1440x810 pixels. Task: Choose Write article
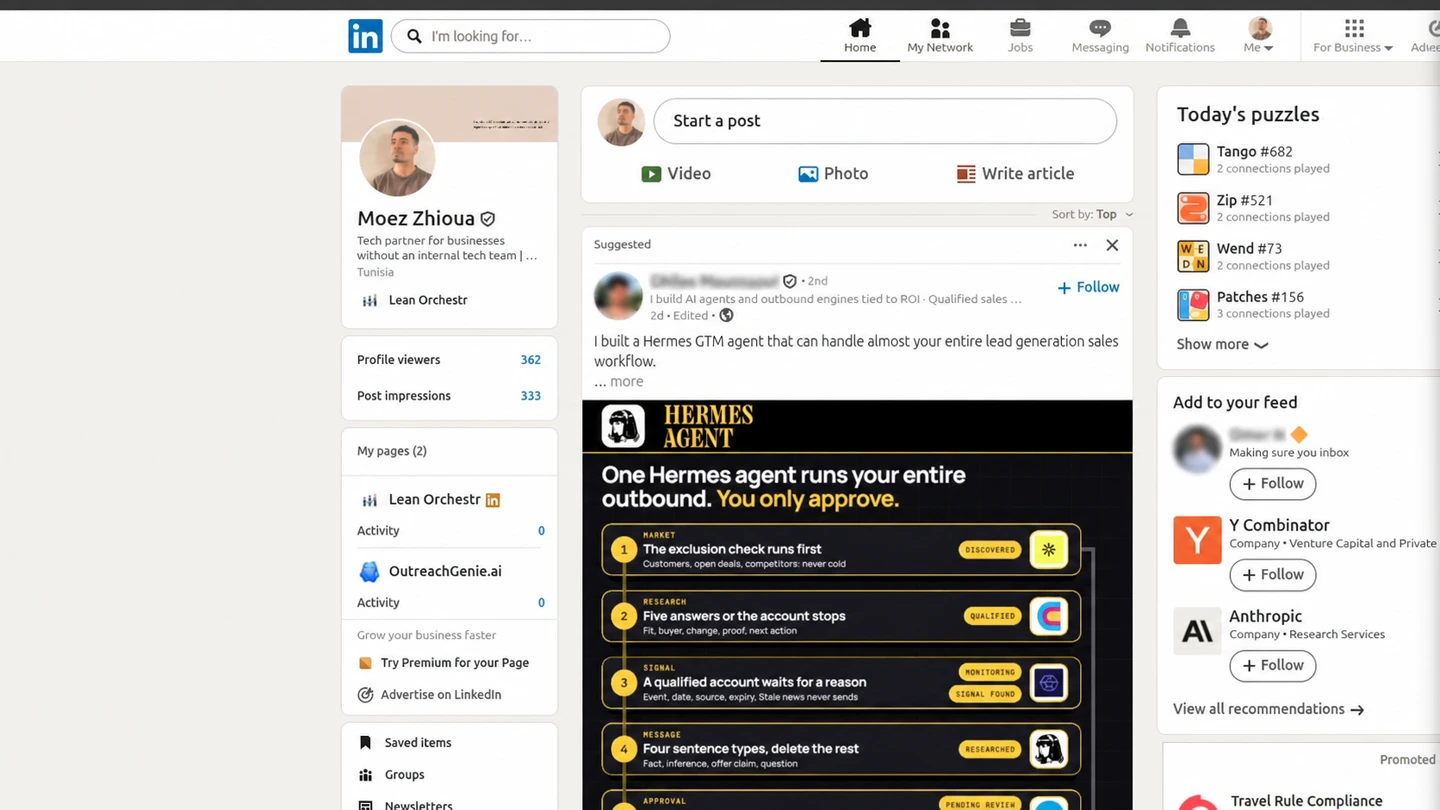click(x=1015, y=174)
